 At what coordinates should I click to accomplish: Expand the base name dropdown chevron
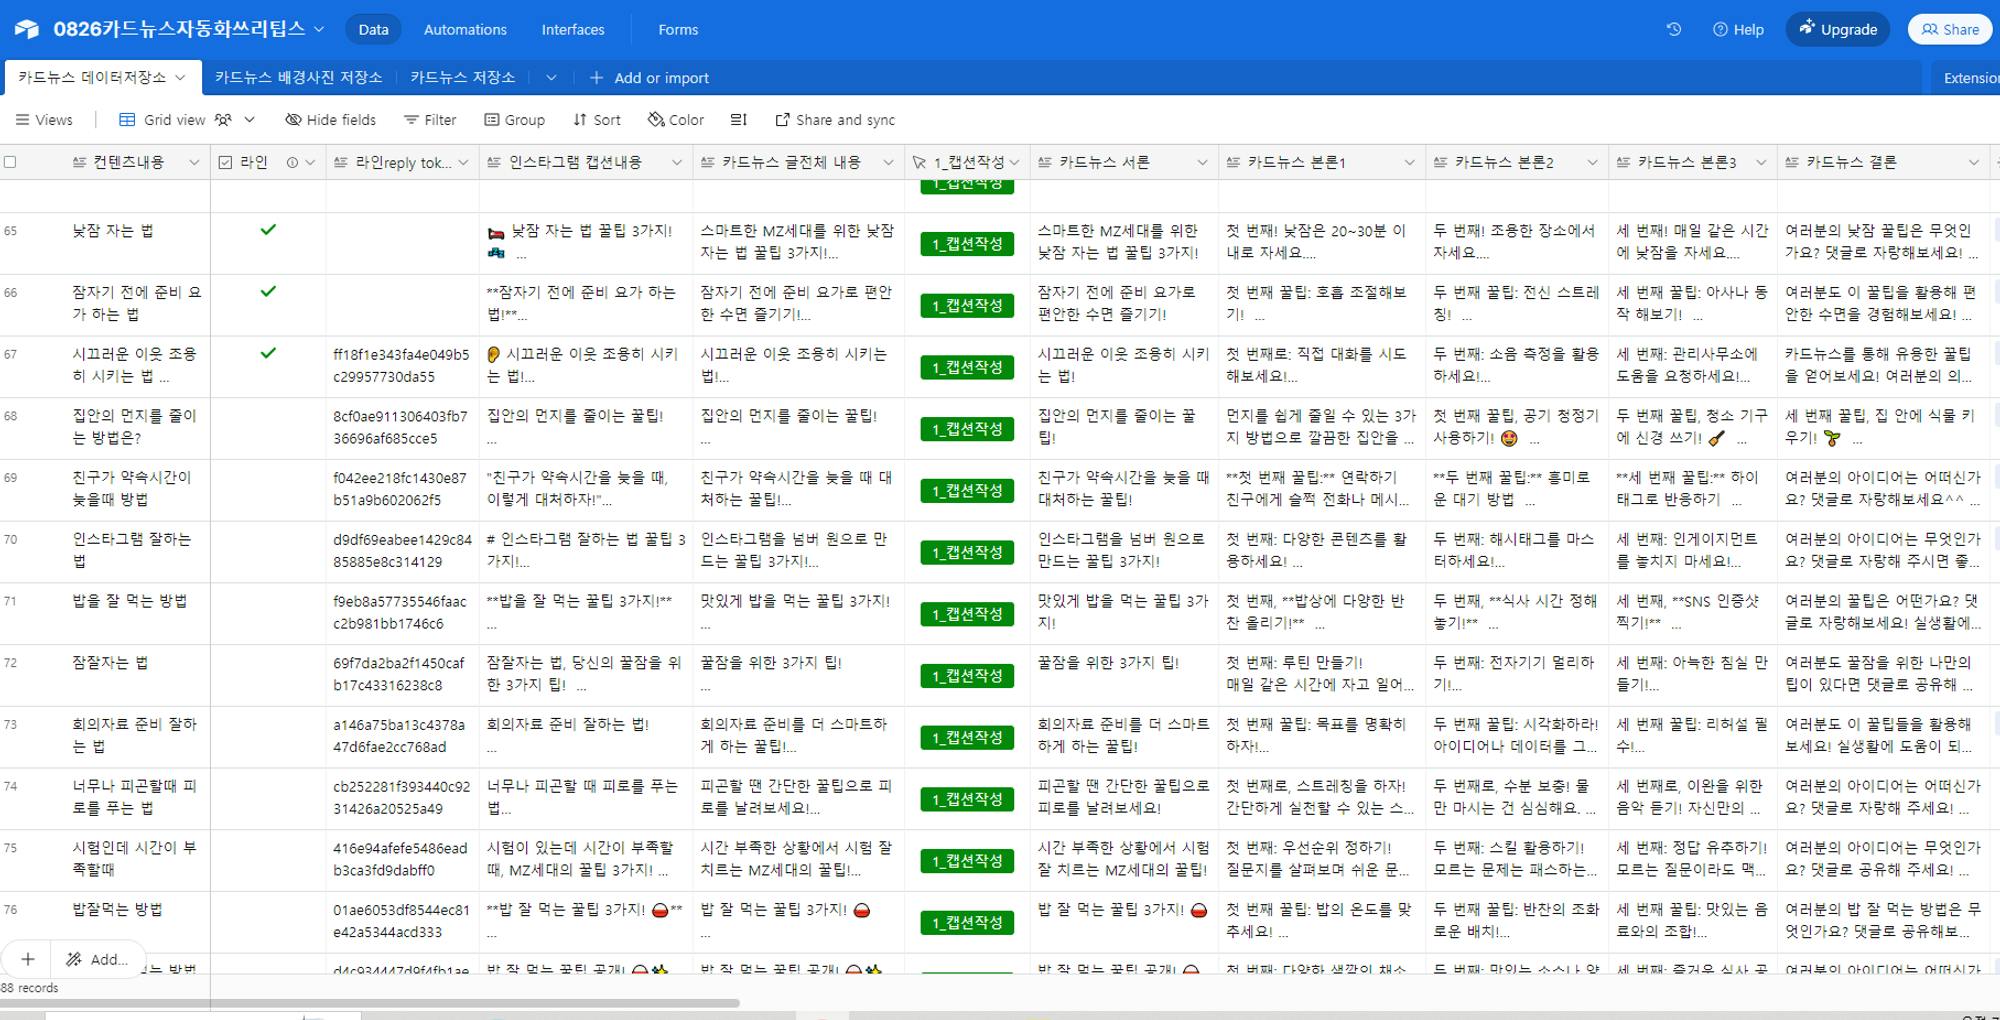click(319, 30)
